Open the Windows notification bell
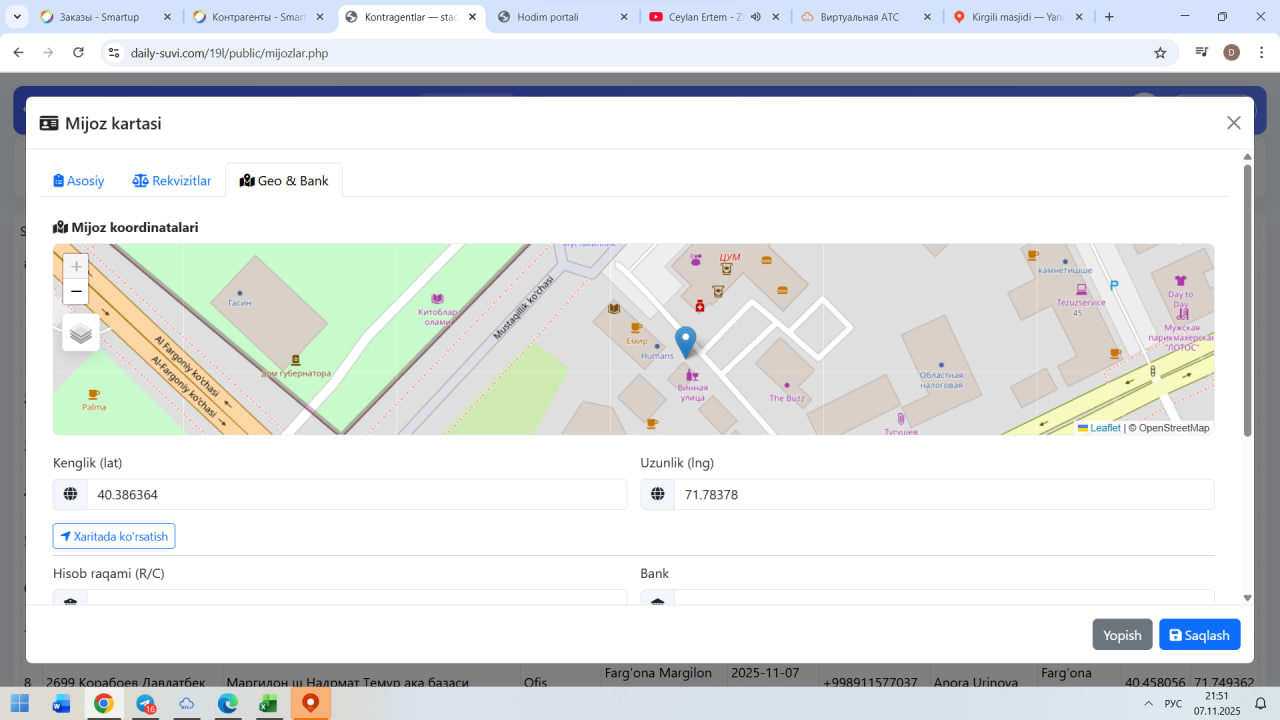This screenshot has height=720, width=1280. (1262, 703)
